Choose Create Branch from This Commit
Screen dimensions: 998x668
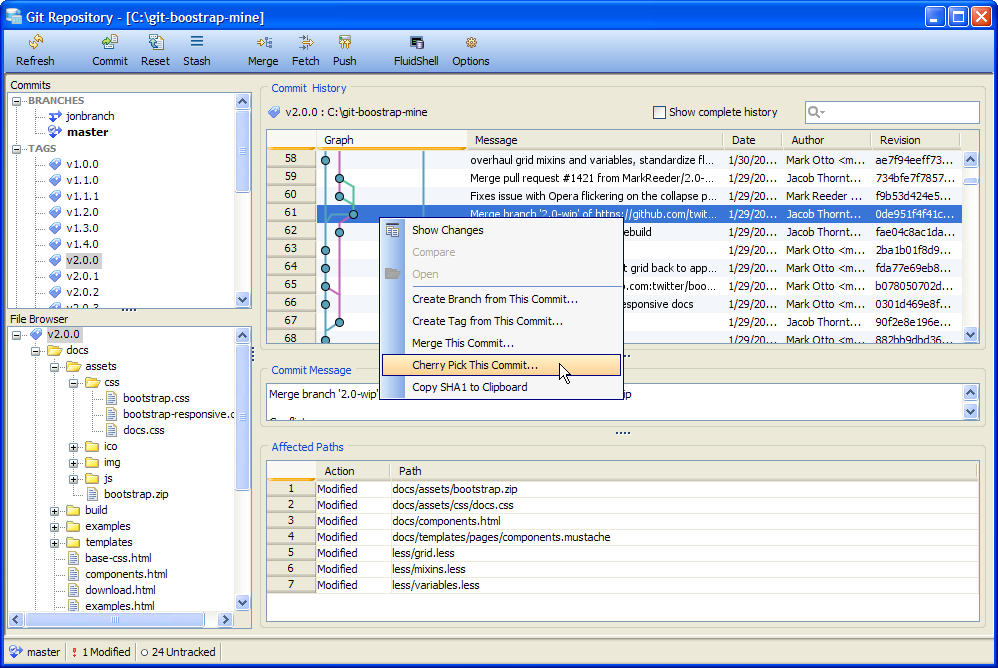click(501, 299)
